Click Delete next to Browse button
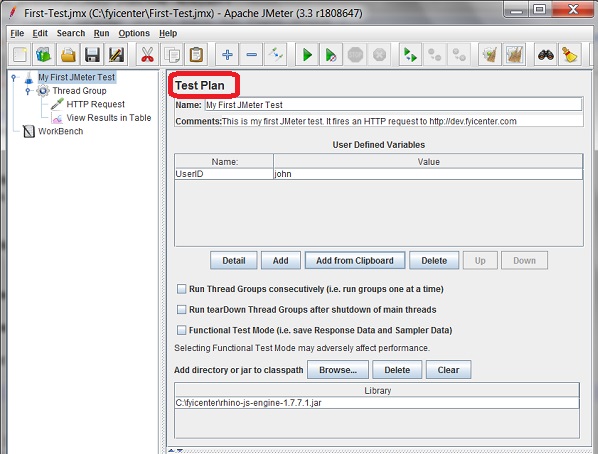Screen dimensions: 598x454 [x=397, y=370]
